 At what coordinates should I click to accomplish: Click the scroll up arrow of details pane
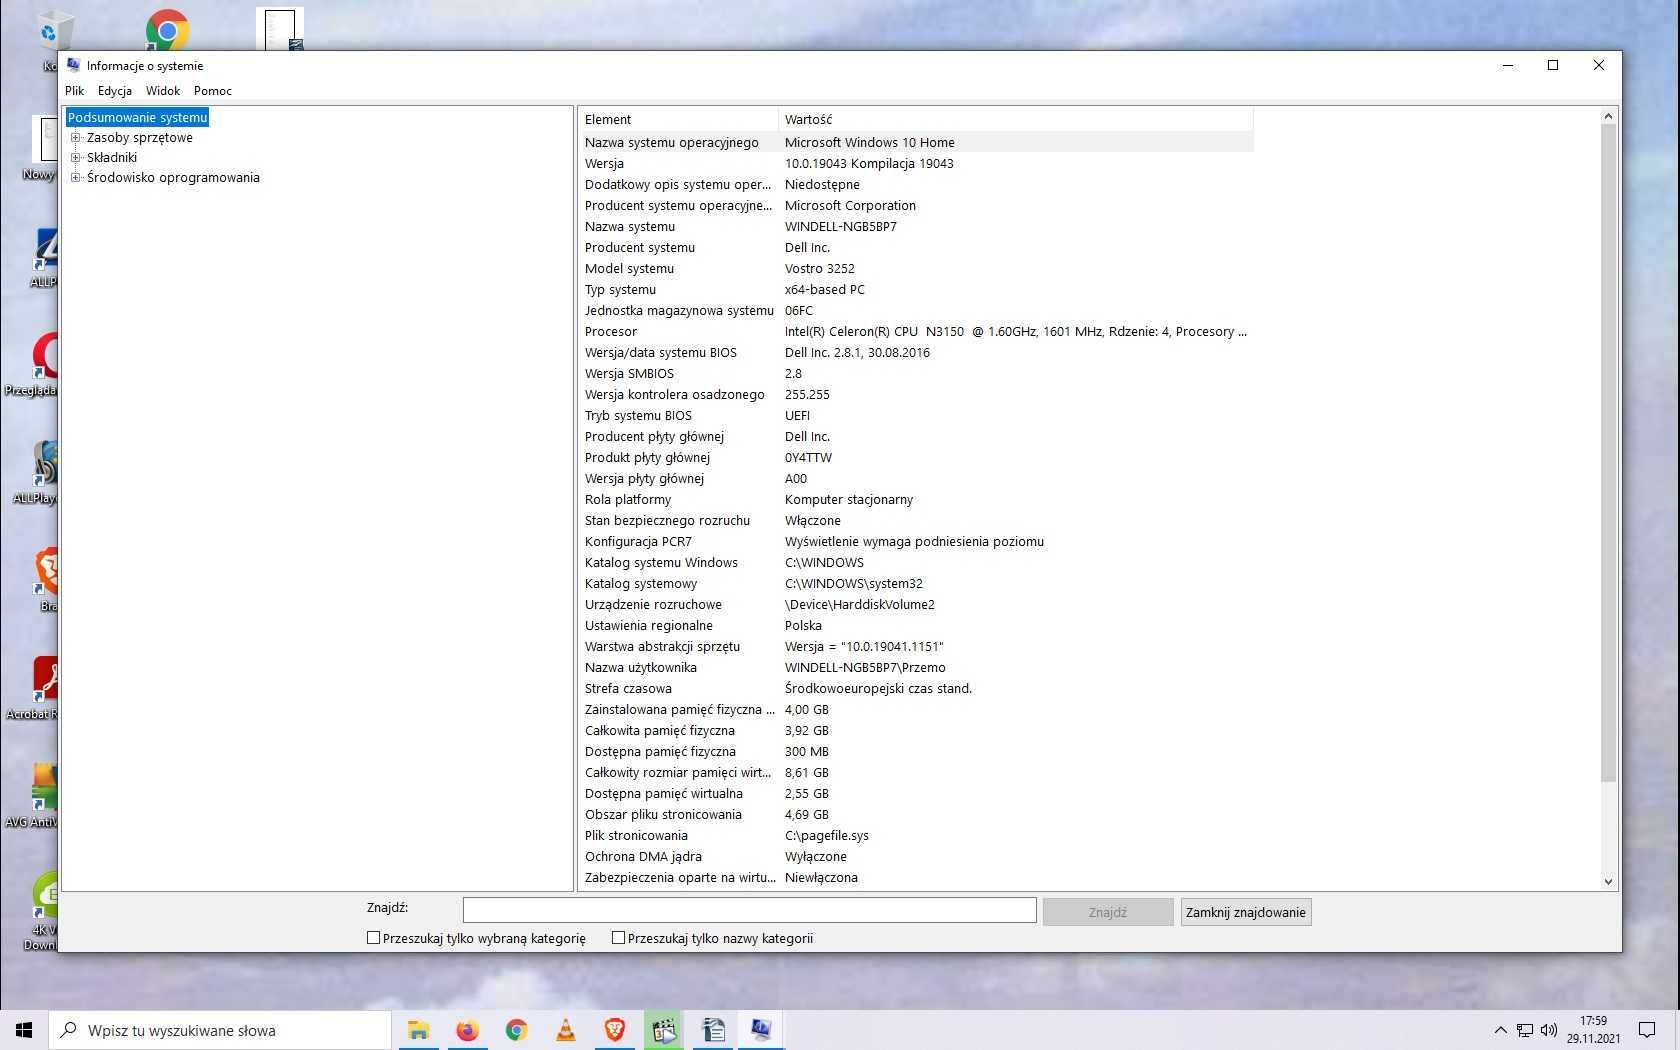pos(1608,117)
